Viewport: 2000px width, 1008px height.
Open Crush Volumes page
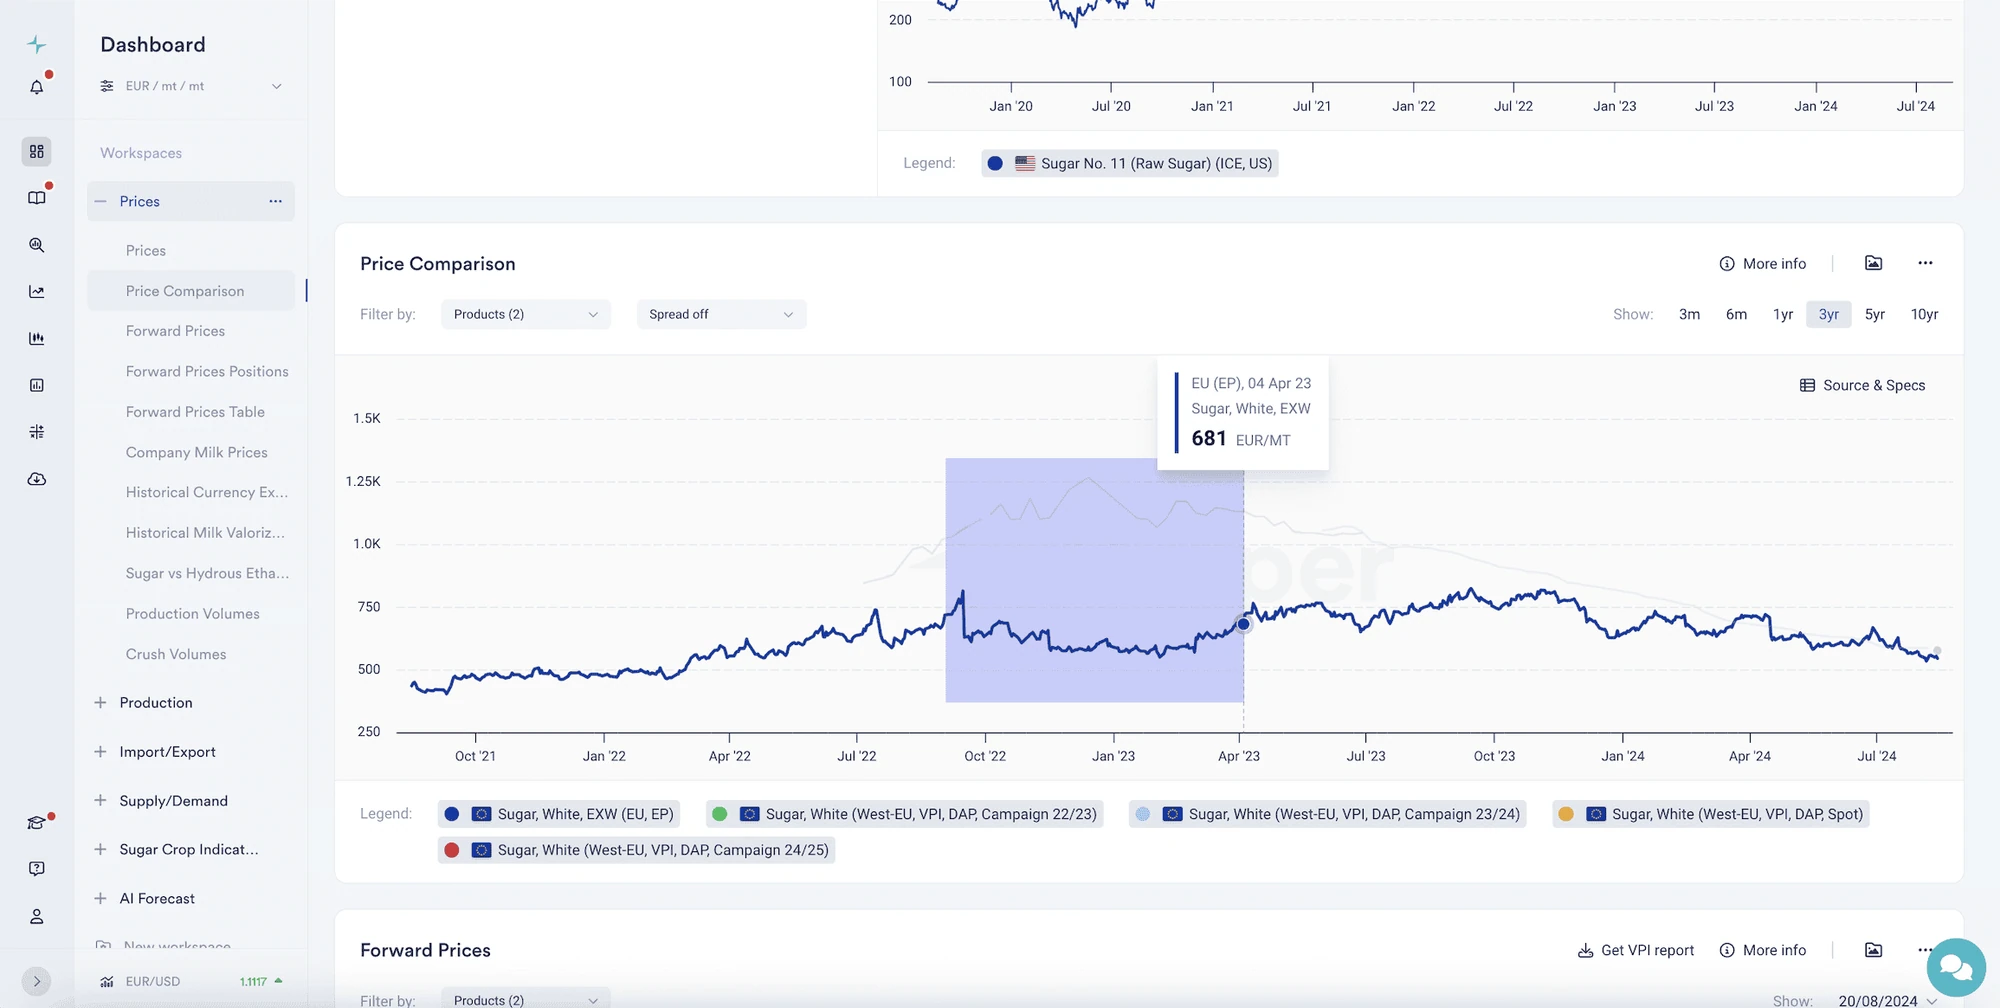click(x=176, y=654)
